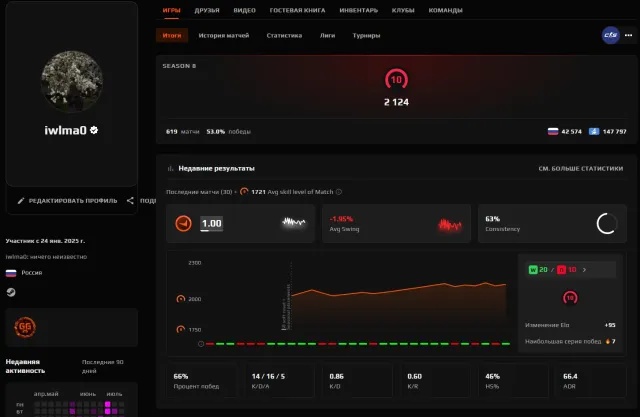Click the 0.86 K/D stat
This screenshot has height=417, width=640.
pos(357,381)
